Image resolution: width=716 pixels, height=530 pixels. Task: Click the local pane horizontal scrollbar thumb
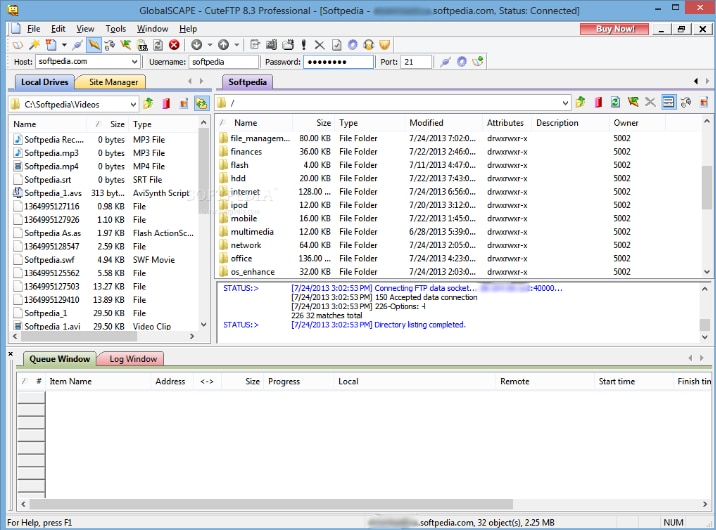click(79, 336)
